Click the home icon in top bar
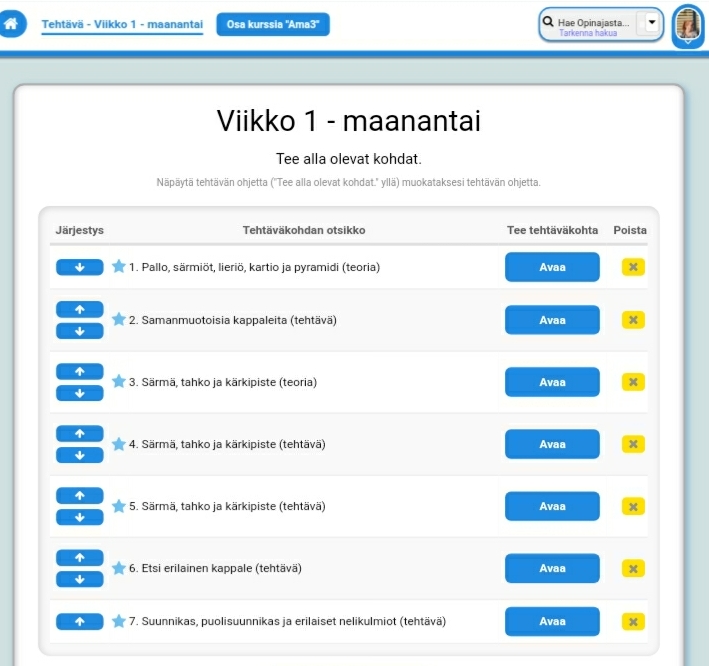 12,24
